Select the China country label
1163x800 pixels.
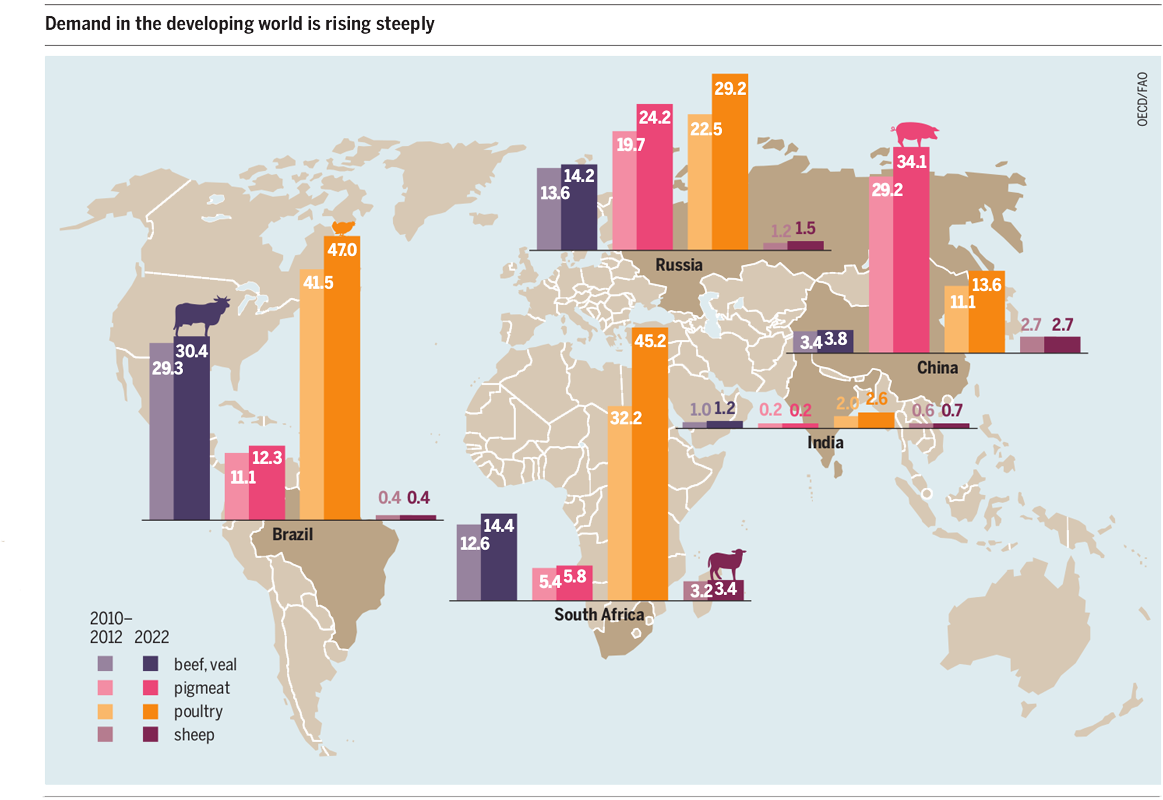coord(937,368)
